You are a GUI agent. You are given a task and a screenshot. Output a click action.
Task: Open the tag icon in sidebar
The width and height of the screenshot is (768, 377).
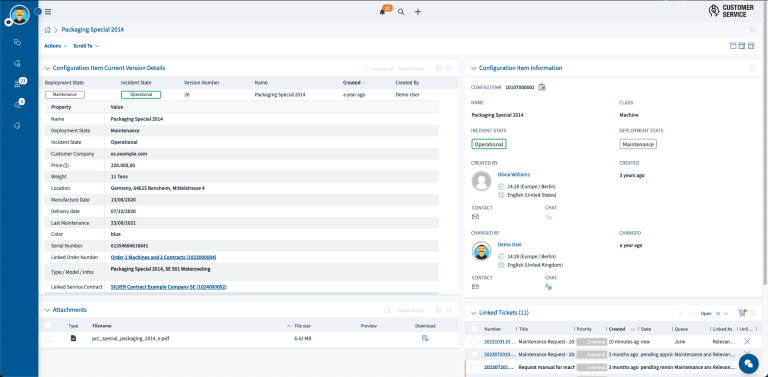tap(18, 126)
